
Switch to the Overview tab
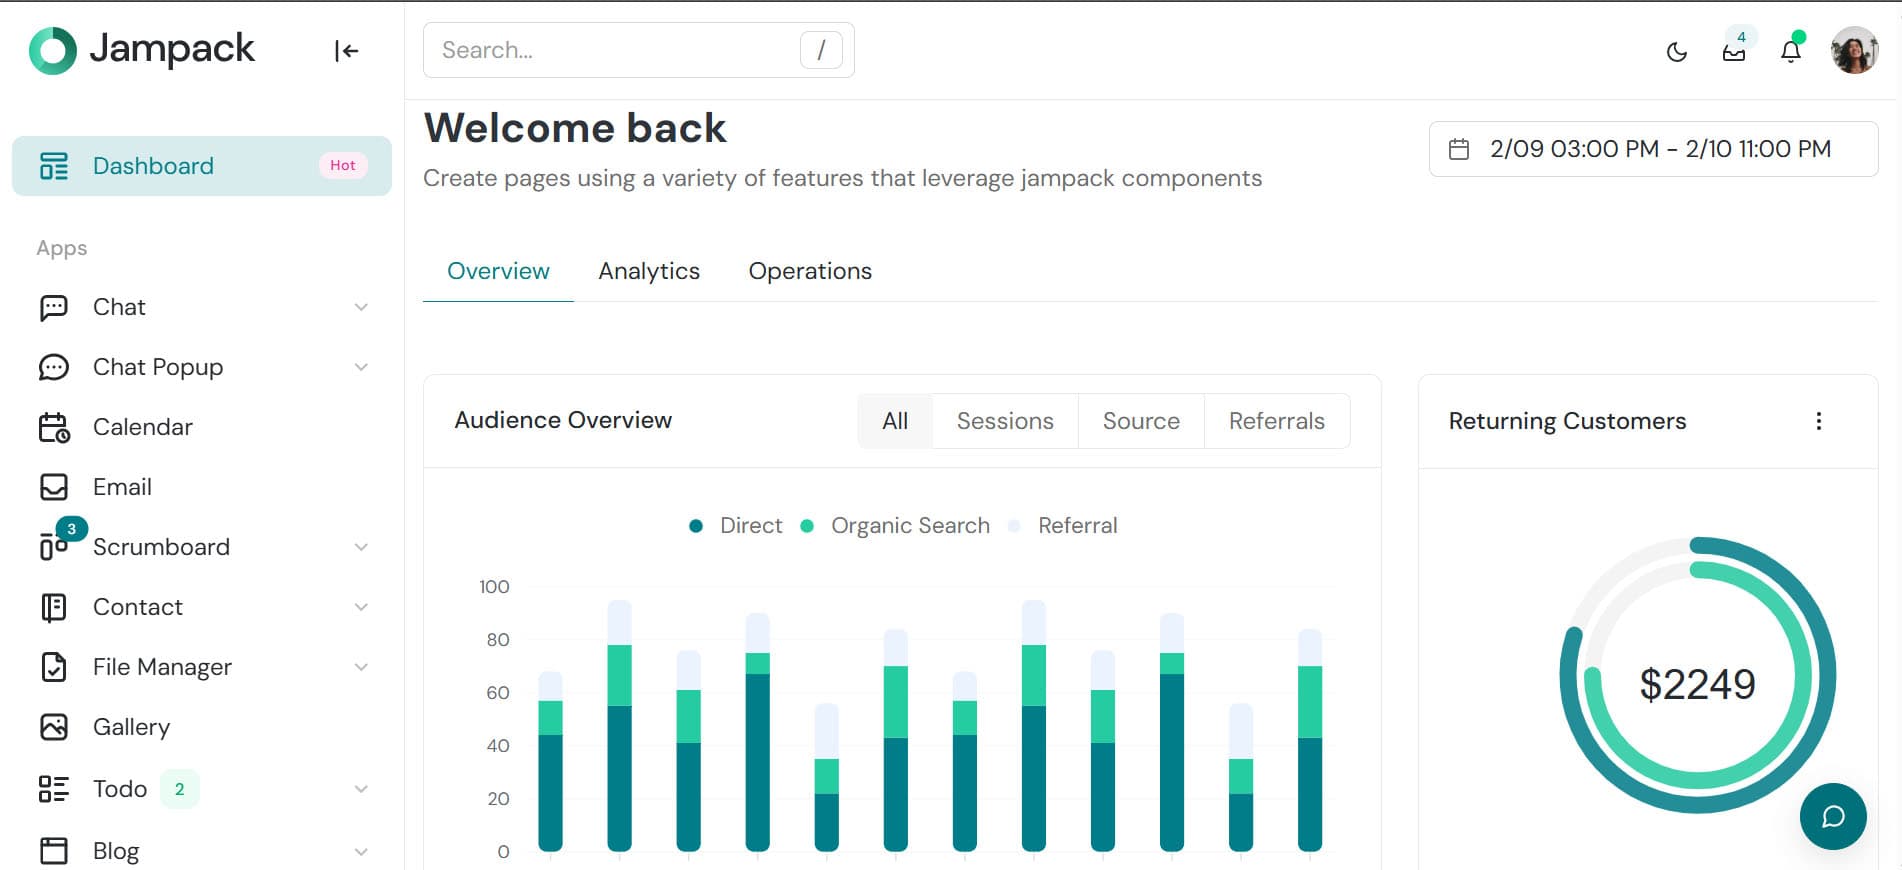[x=498, y=271]
